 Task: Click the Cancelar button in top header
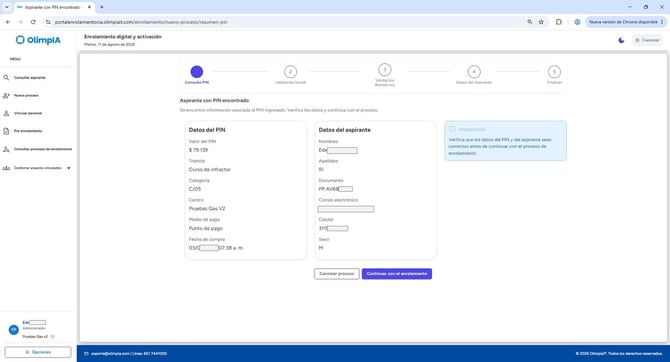pos(647,40)
